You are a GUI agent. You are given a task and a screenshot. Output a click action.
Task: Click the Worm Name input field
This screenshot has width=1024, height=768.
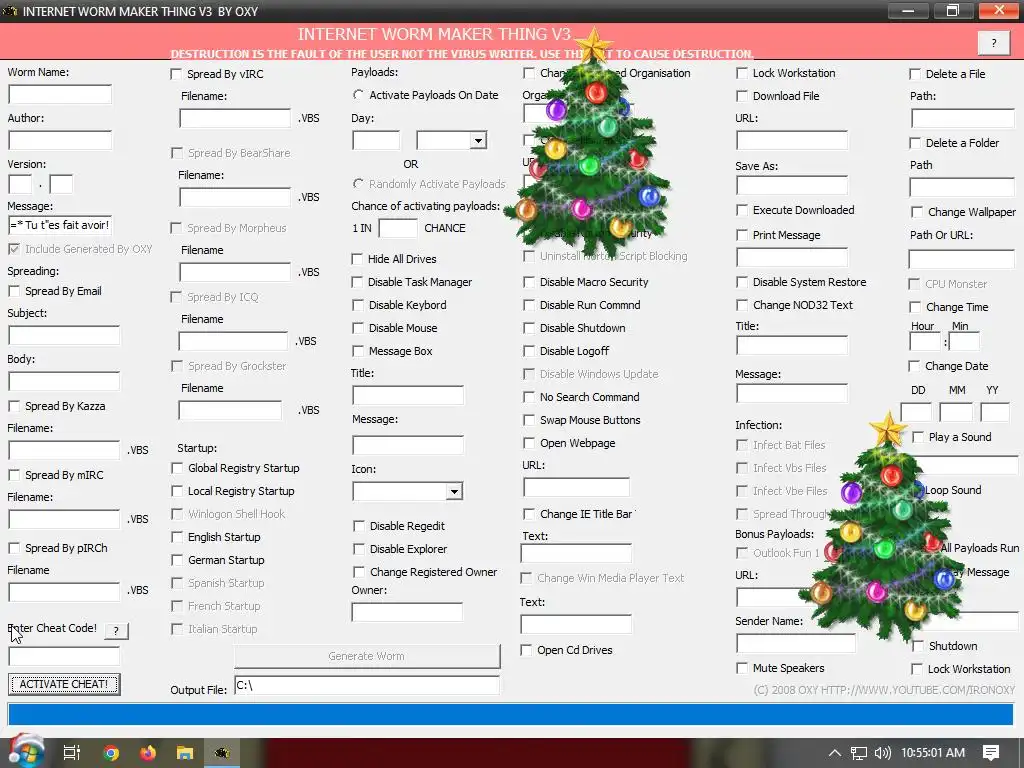coord(60,94)
